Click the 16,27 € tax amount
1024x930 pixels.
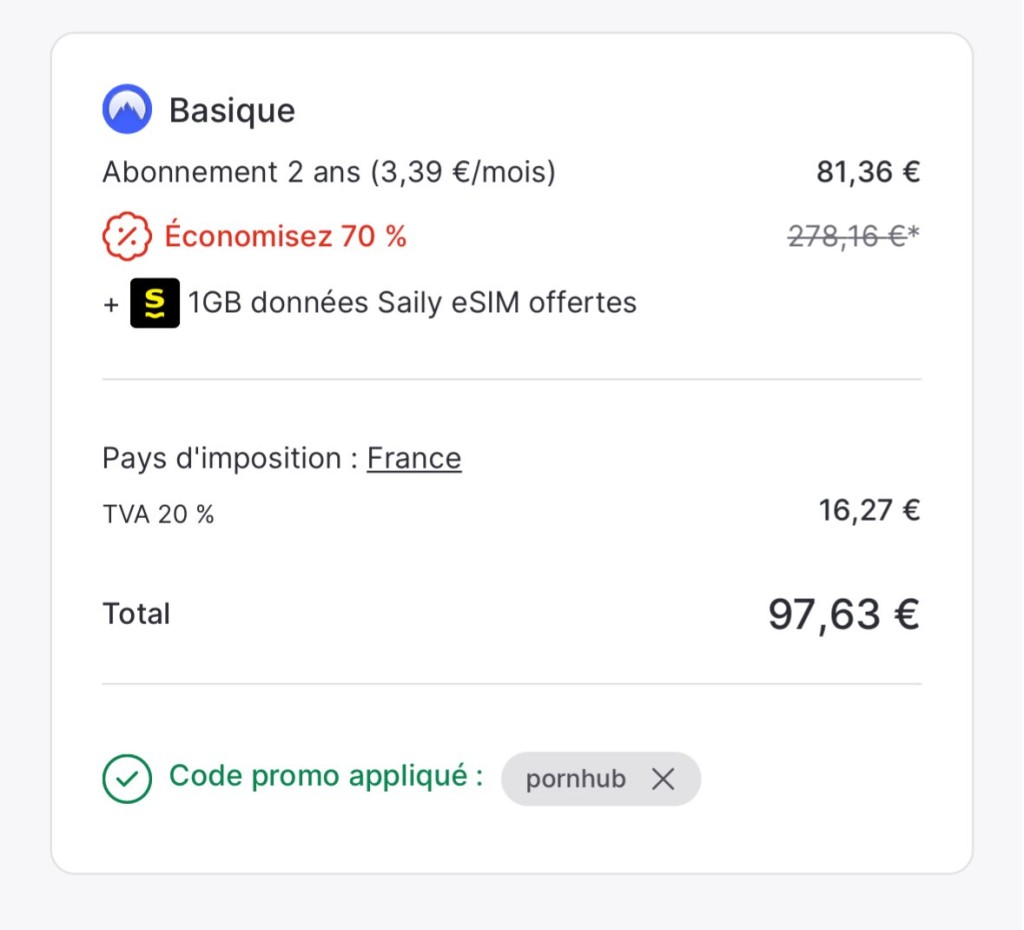point(869,511)
